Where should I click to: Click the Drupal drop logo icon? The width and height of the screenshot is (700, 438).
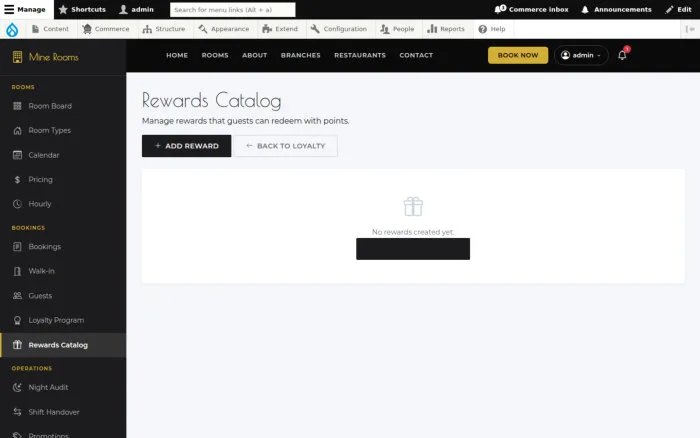(x=12, y=29)
